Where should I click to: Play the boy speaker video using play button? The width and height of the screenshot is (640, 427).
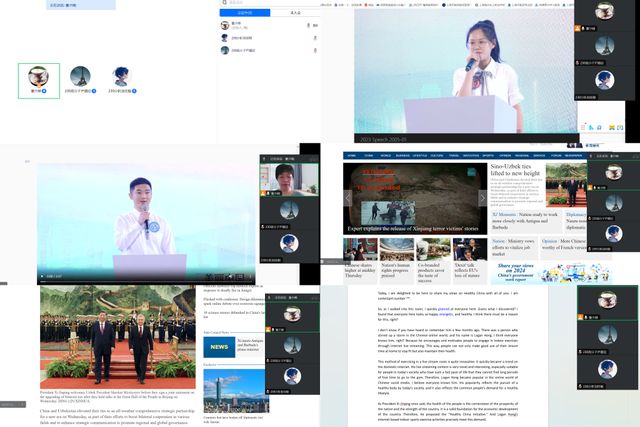coord(42,276)
